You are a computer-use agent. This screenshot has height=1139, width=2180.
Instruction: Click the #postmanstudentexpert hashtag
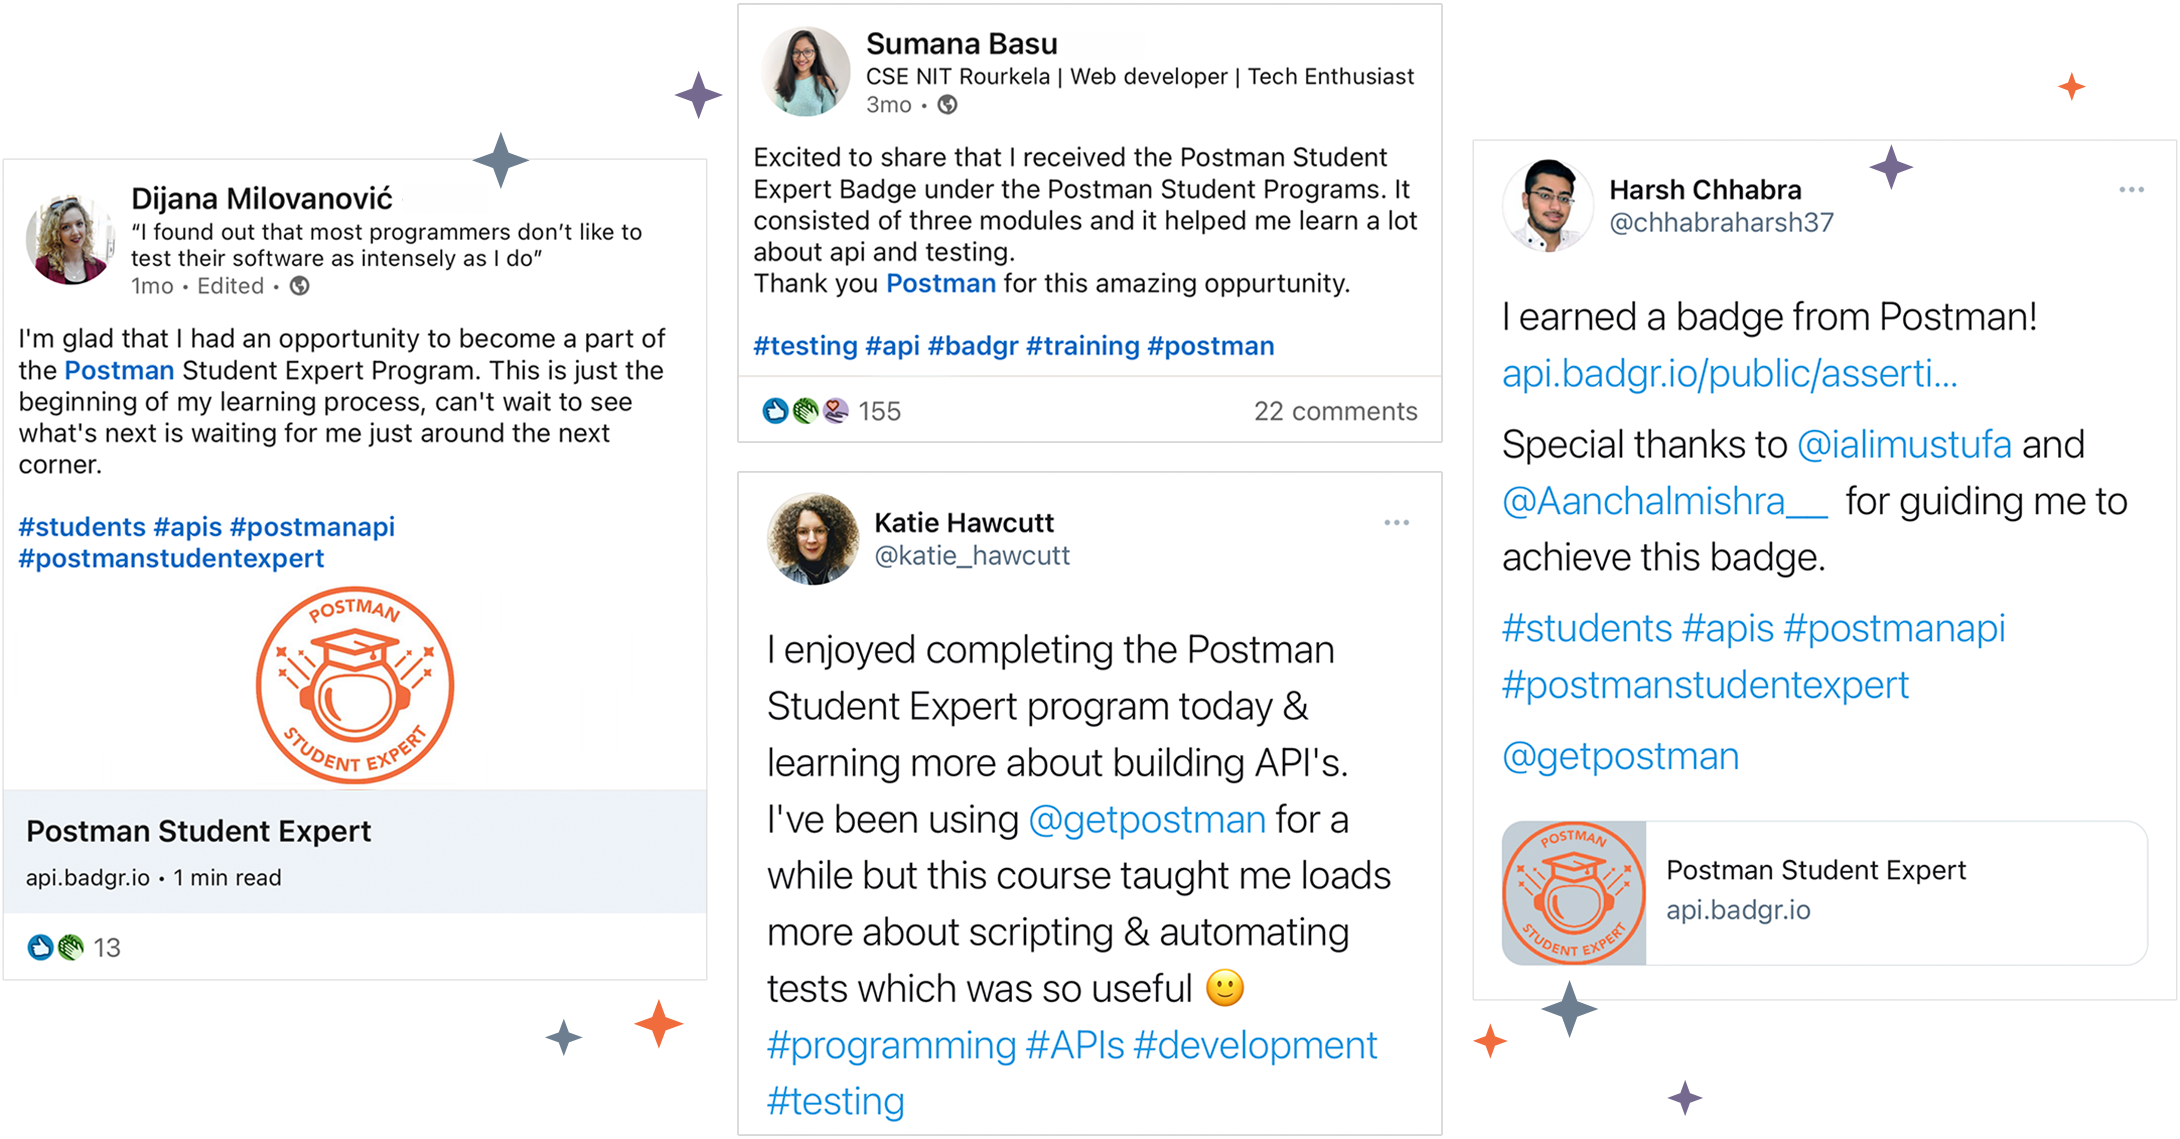point(171,558)
